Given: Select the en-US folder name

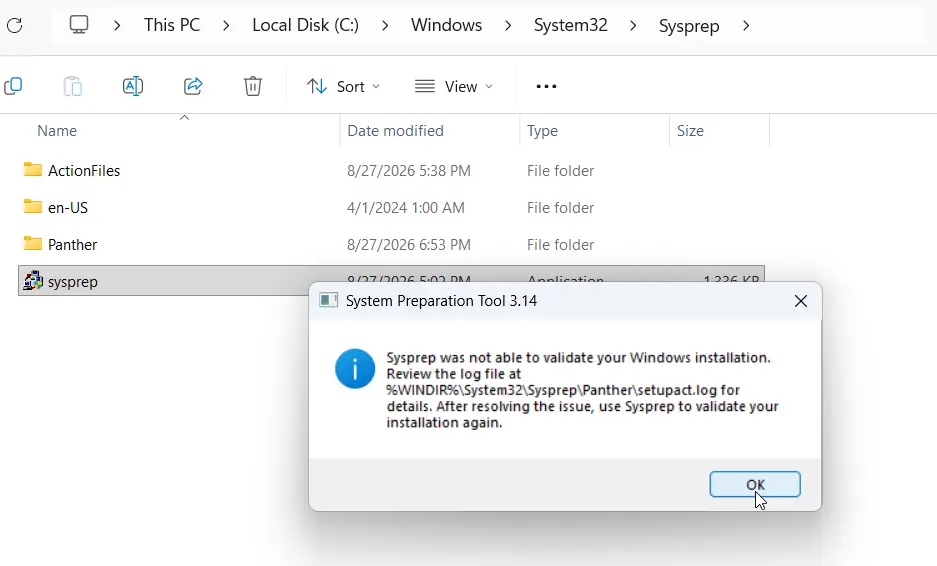Looking at the screenshot, I should (68, 207).
